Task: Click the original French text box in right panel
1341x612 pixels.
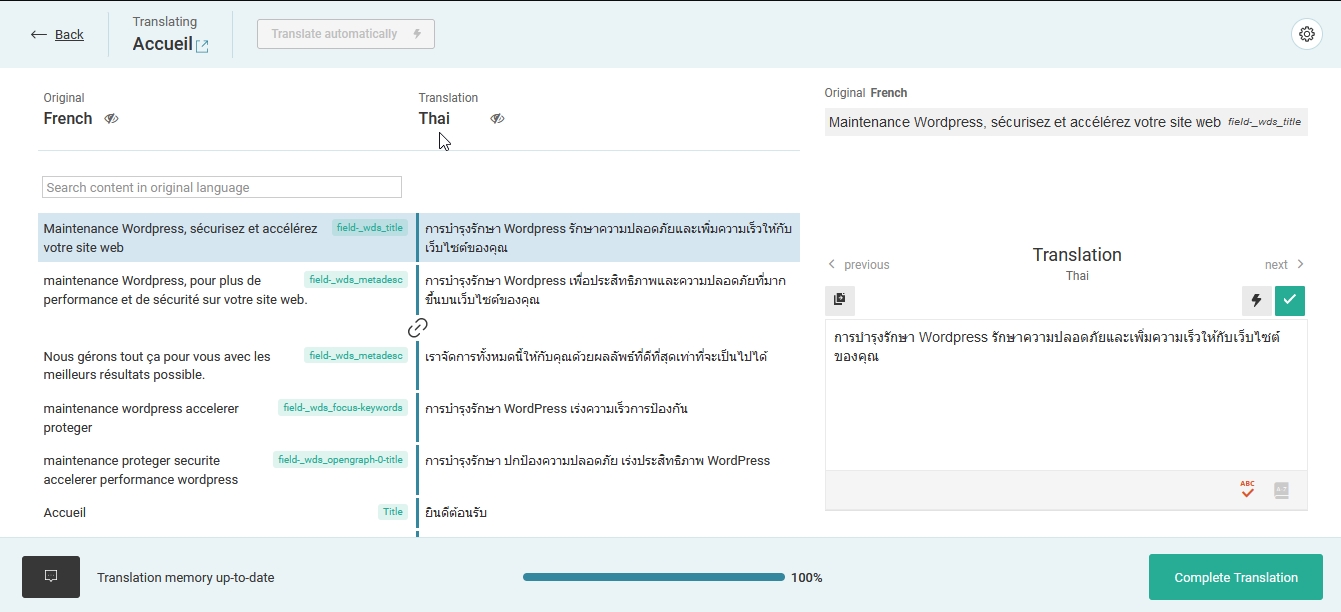Action: click(x=1066, y=122)
